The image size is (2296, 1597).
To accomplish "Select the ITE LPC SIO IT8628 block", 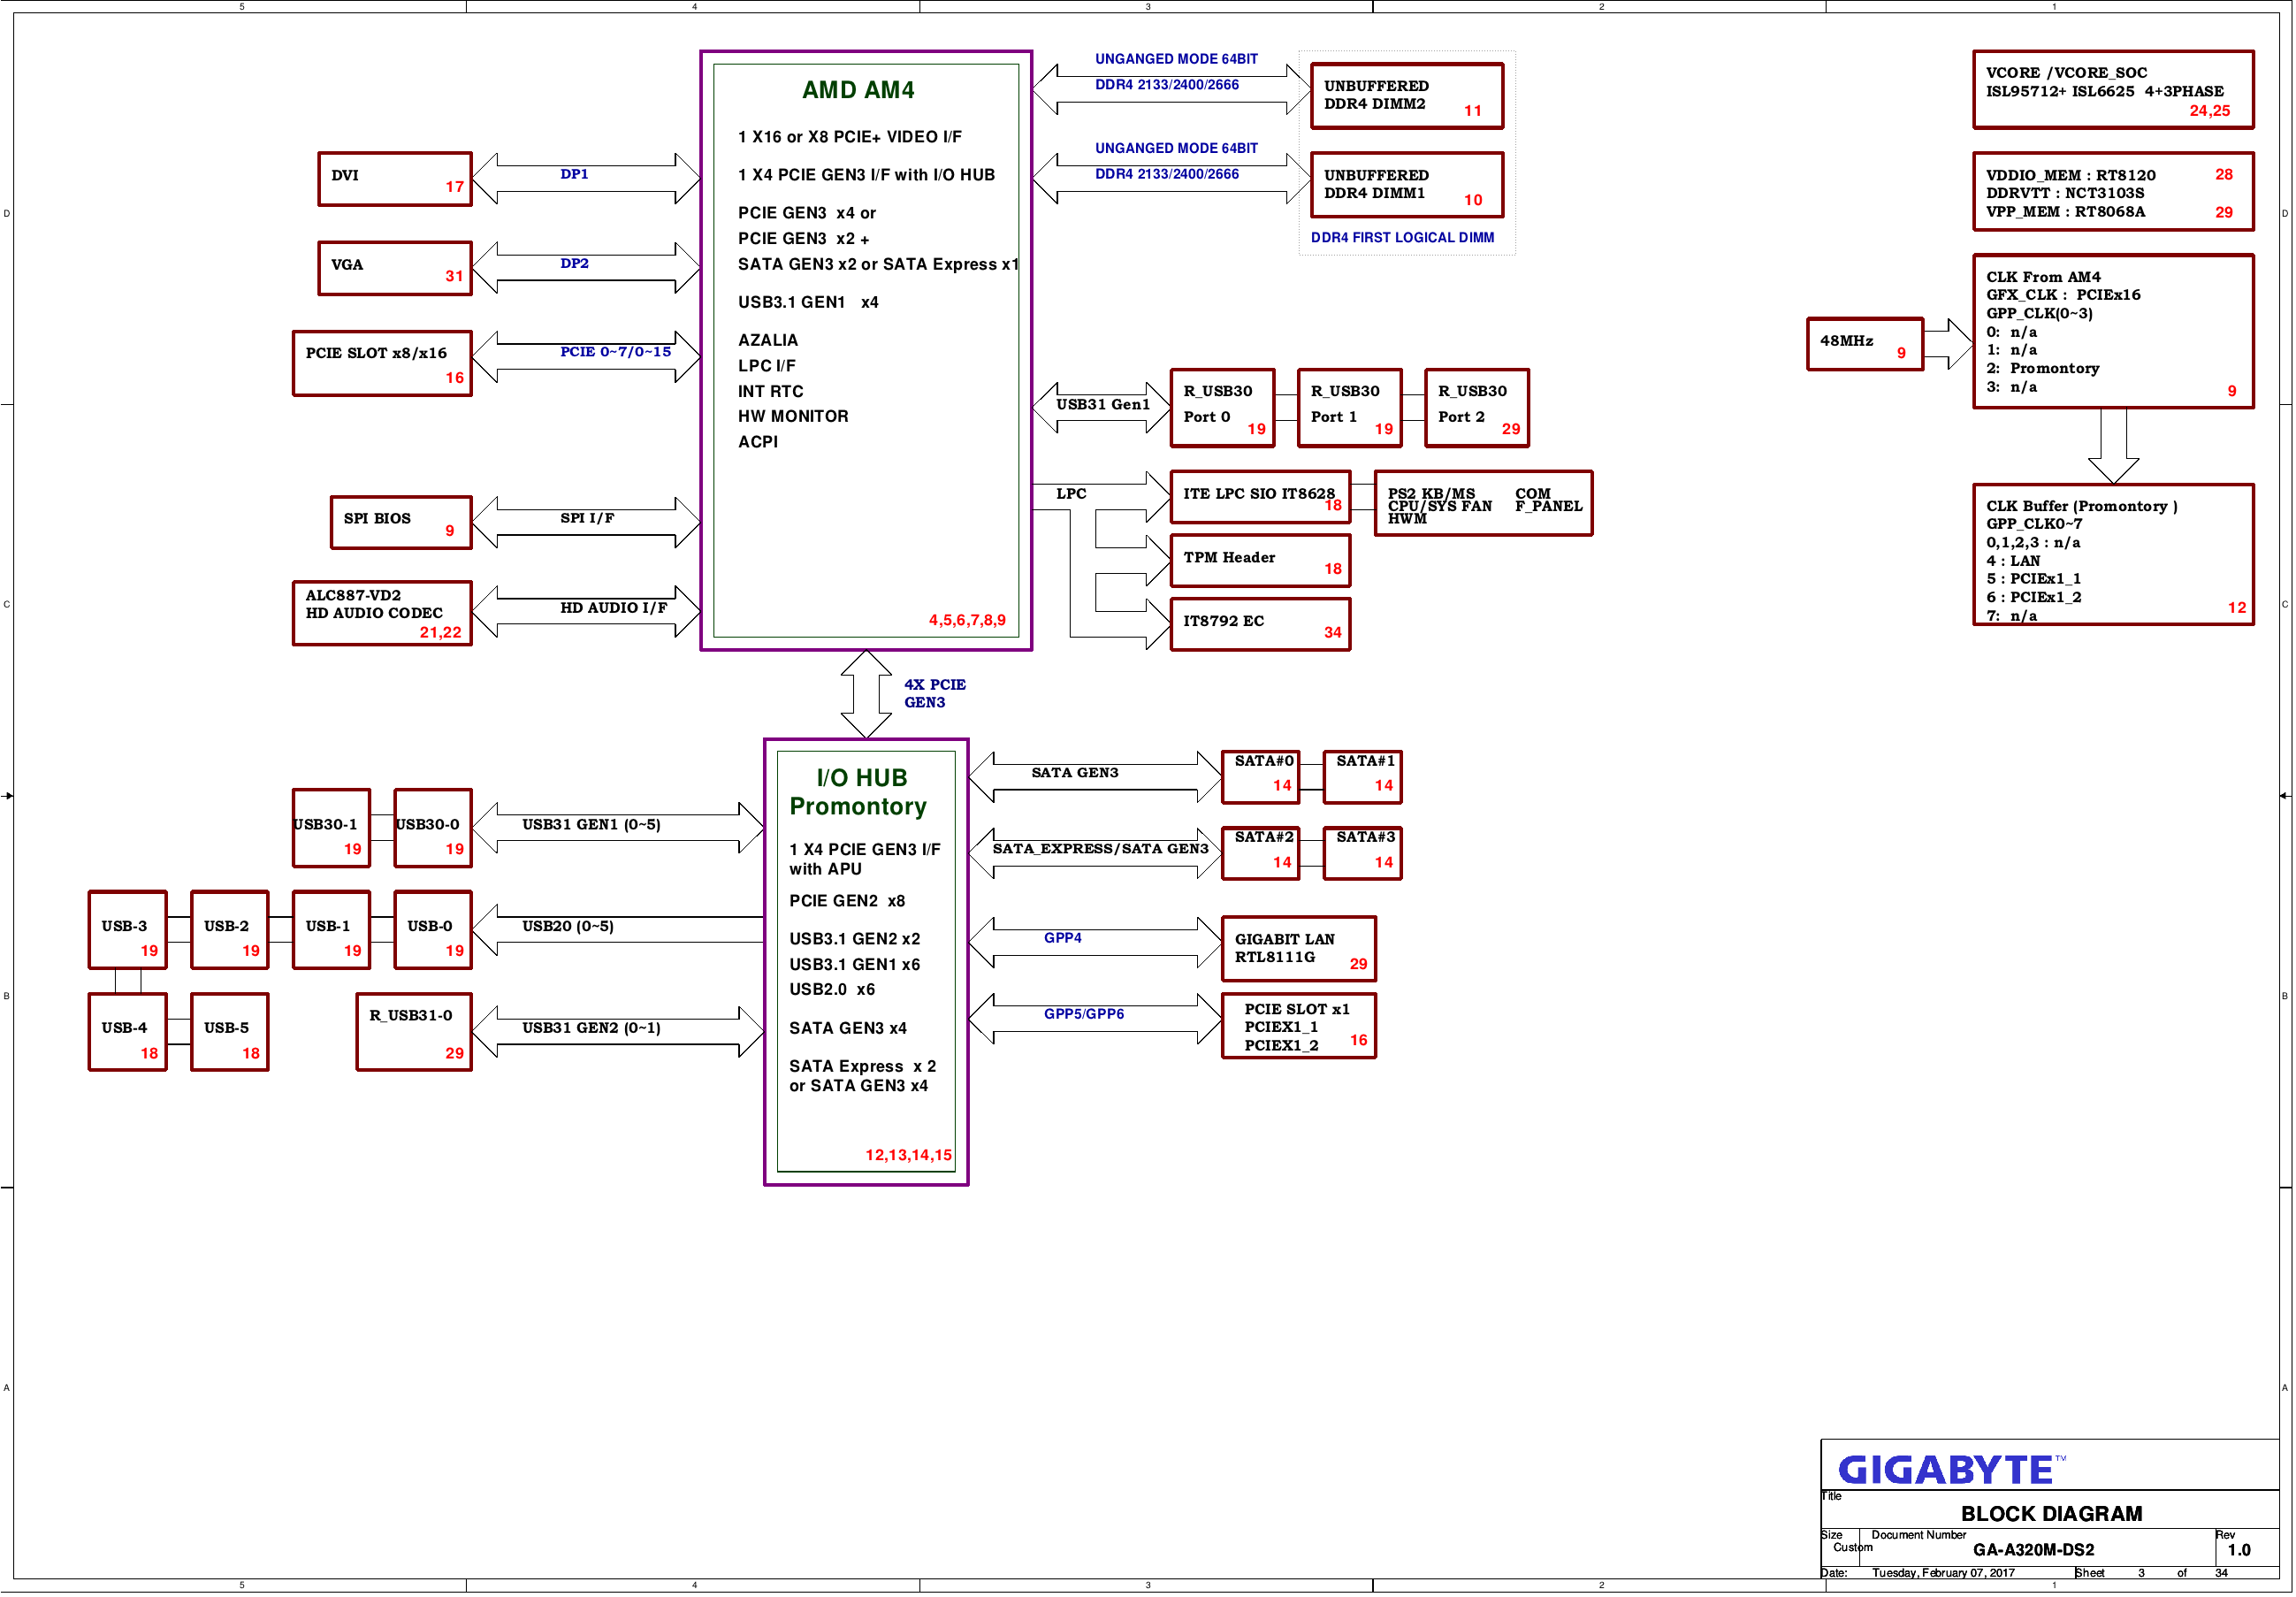I will (1259, 497).
